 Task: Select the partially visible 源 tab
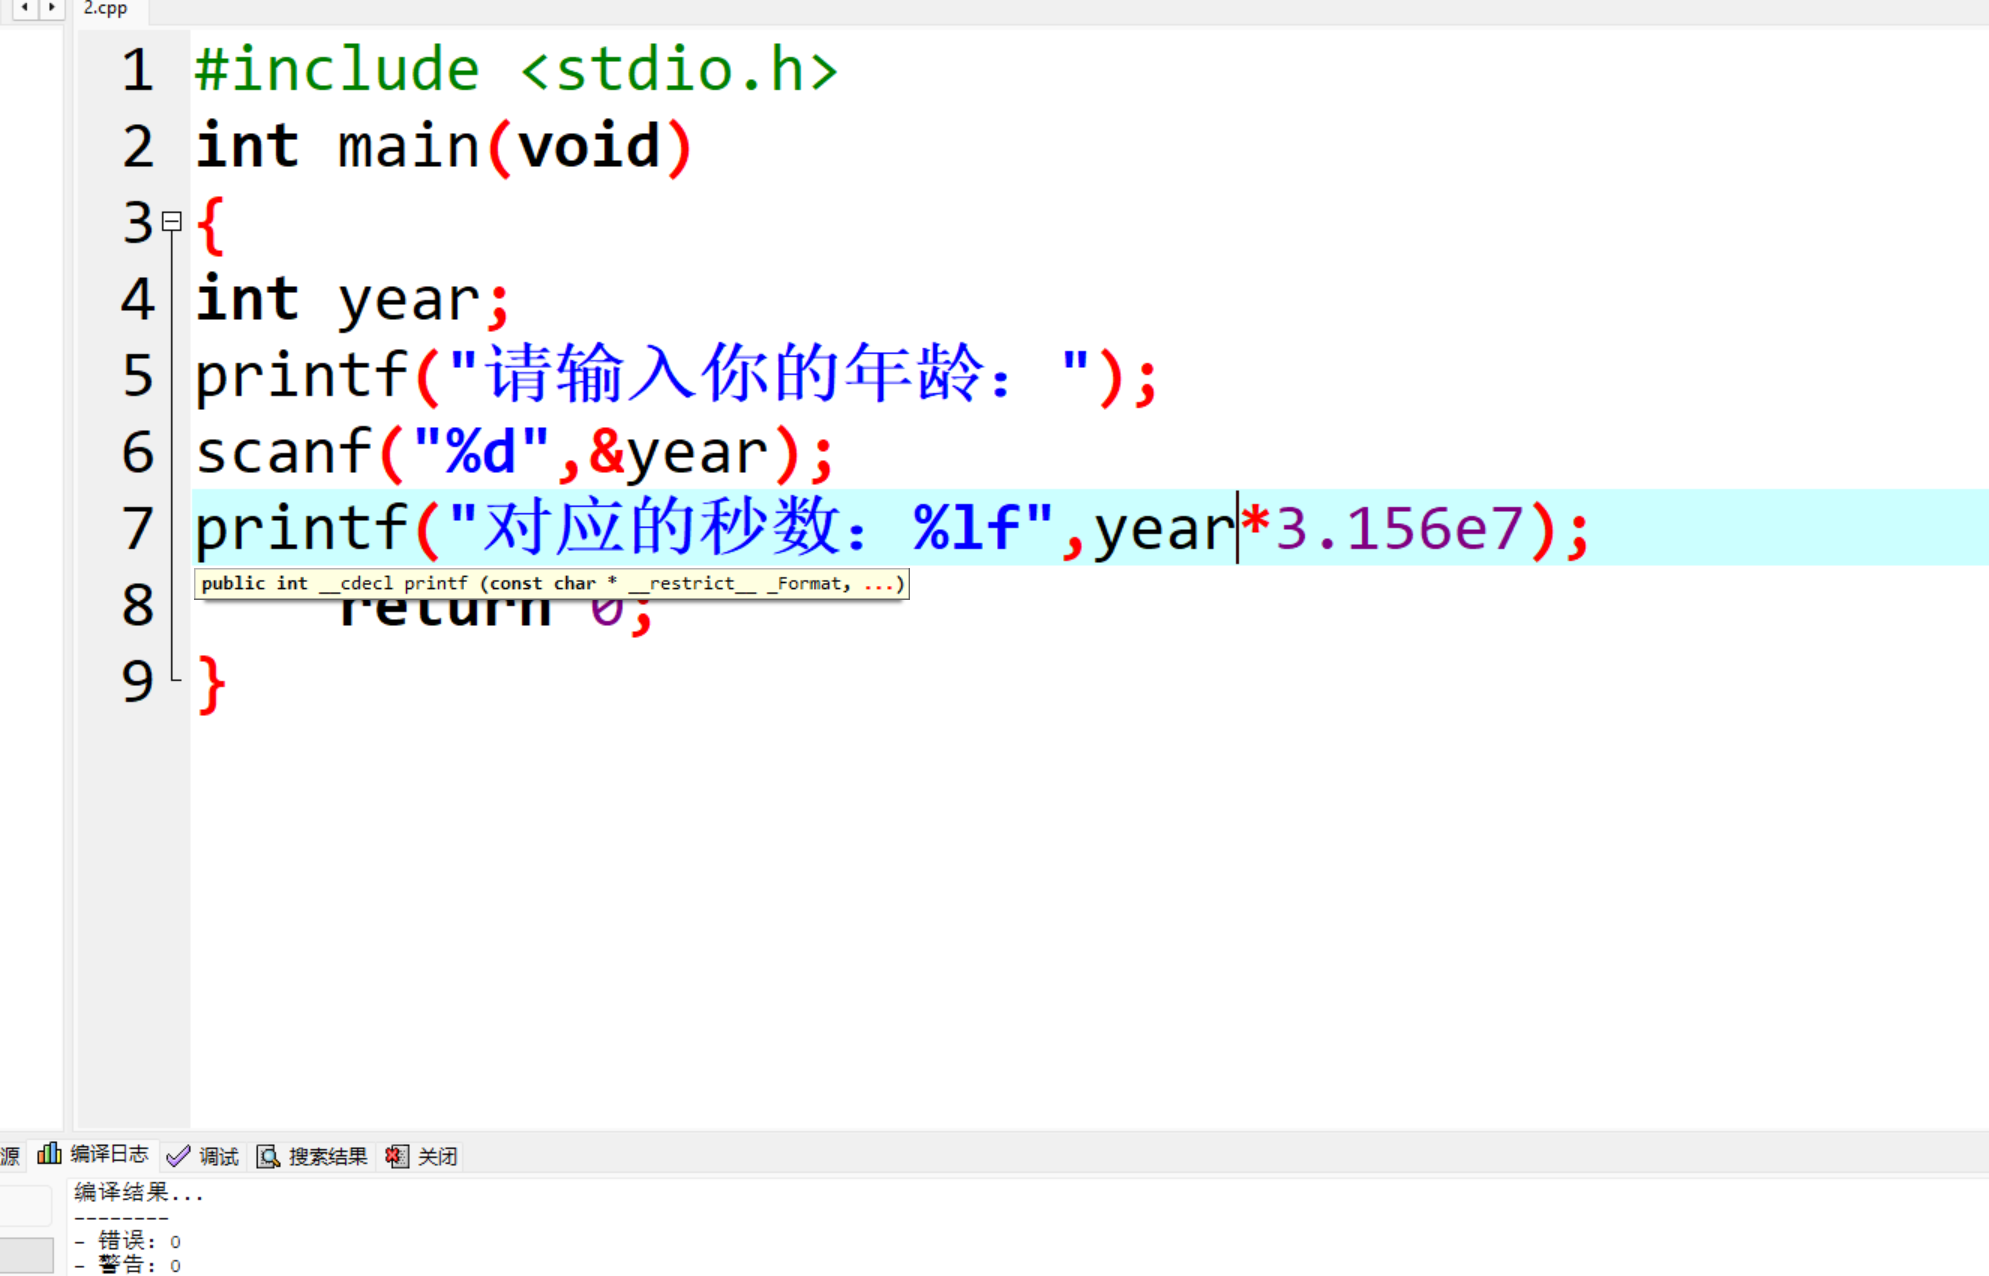point(10,1157)
